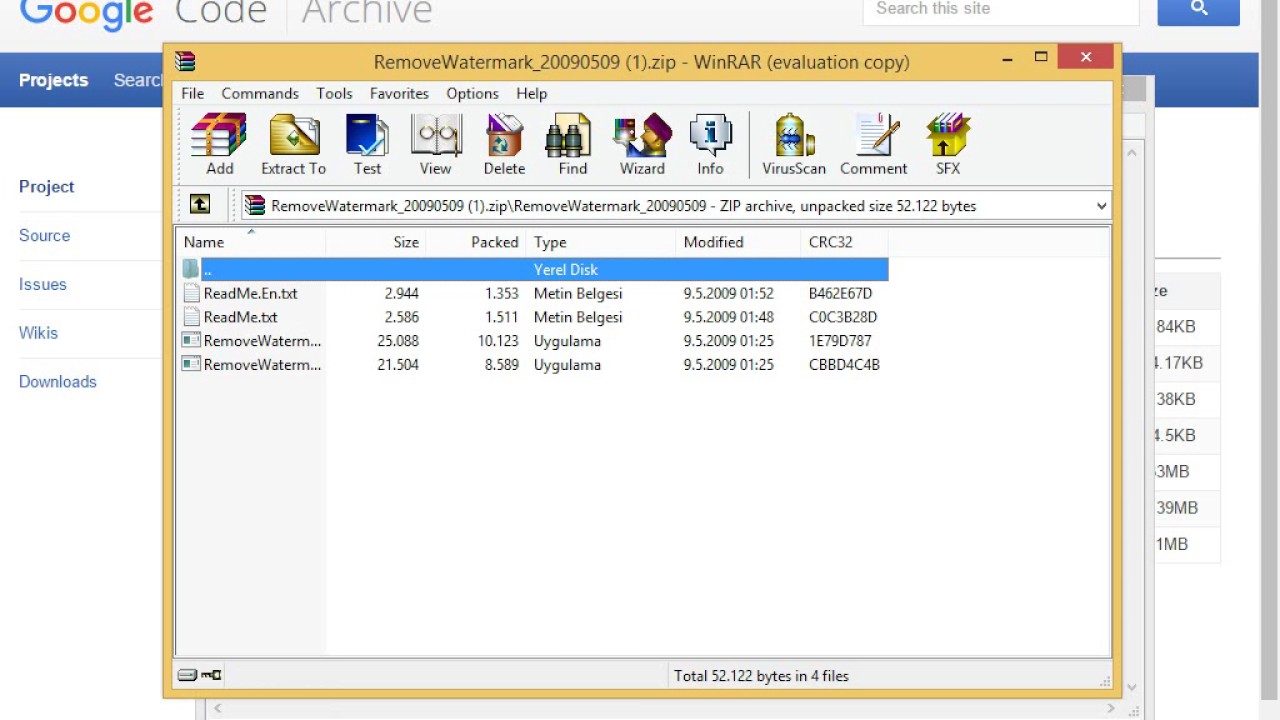Viewport: 1280px width, 720px height.
Task: Click the Delete toolbar icon
Action: (504, 144)
